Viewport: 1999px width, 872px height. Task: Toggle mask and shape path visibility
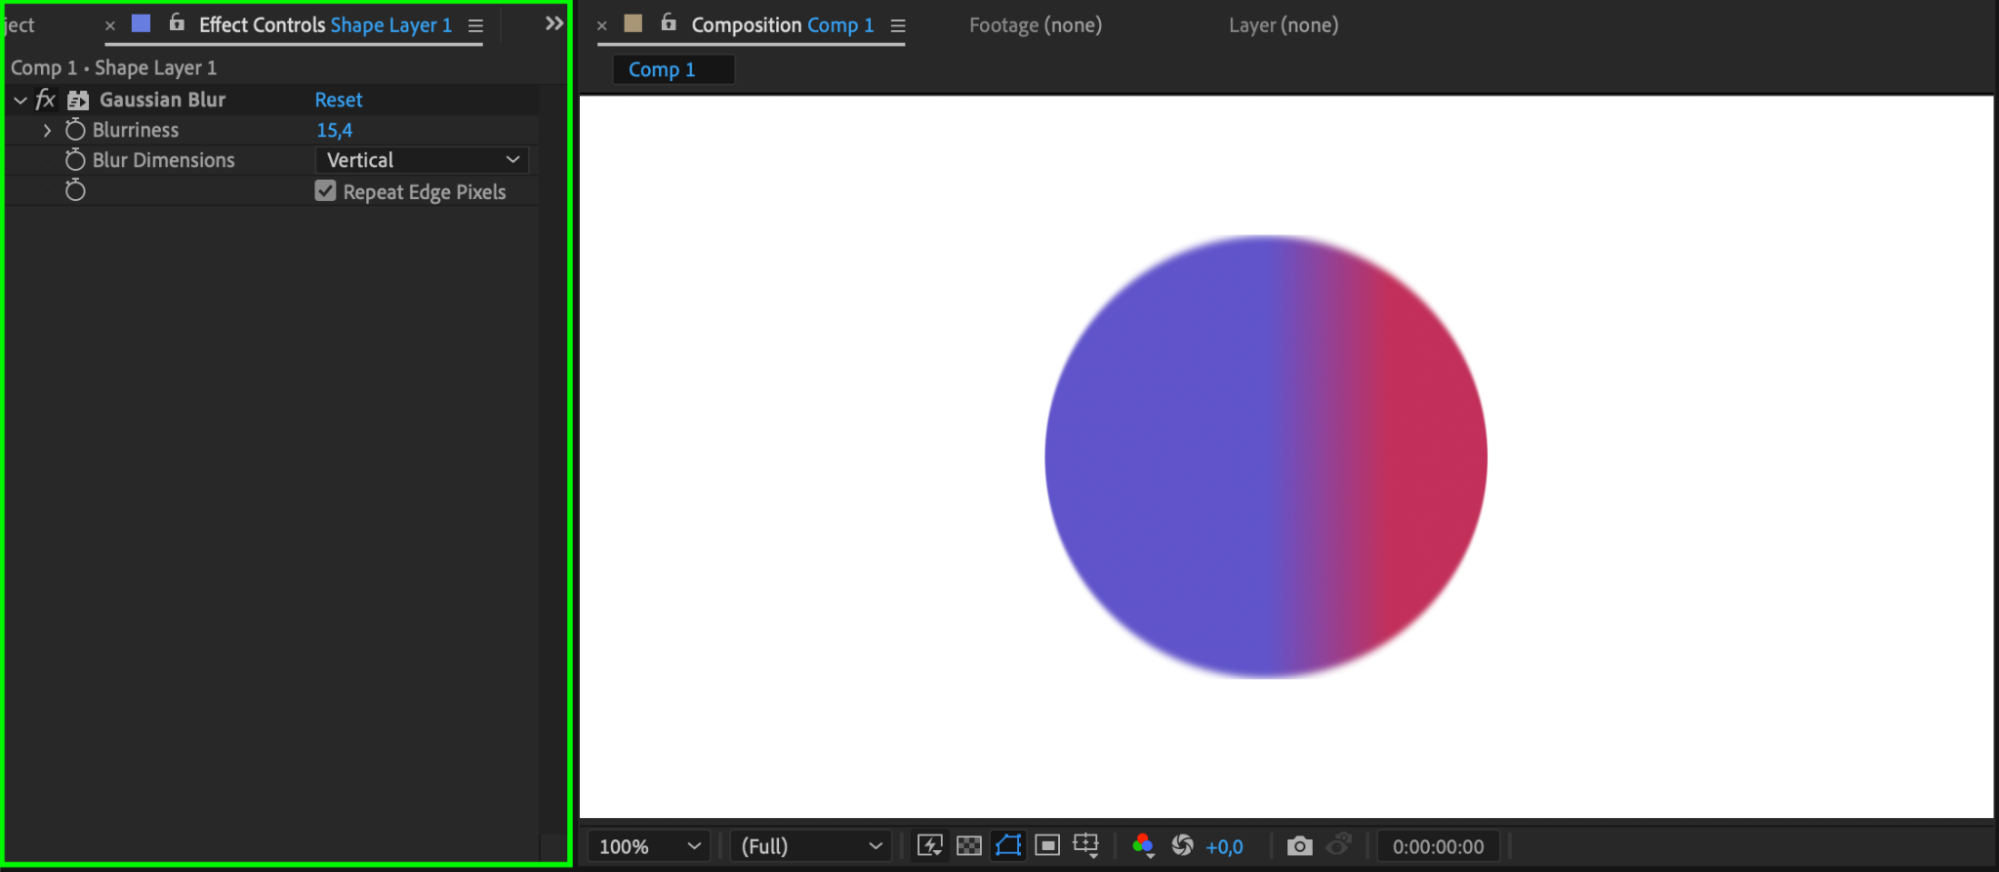point(1008,846)
